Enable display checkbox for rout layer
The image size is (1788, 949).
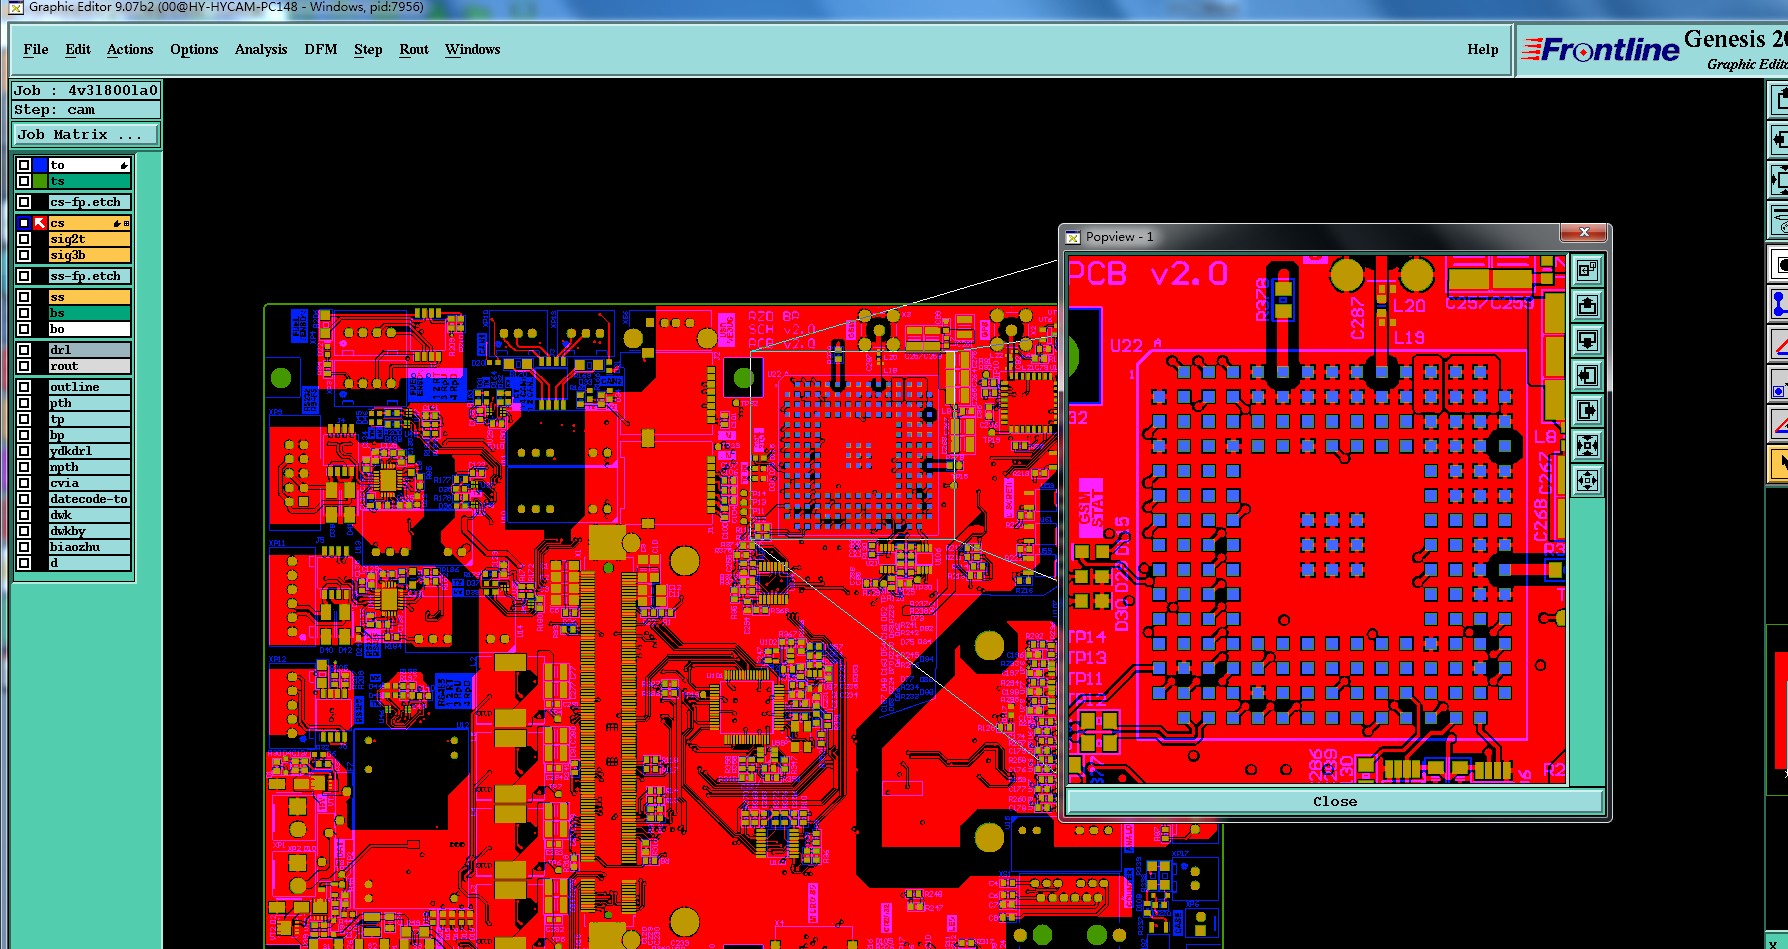click(x=24, y=366)
